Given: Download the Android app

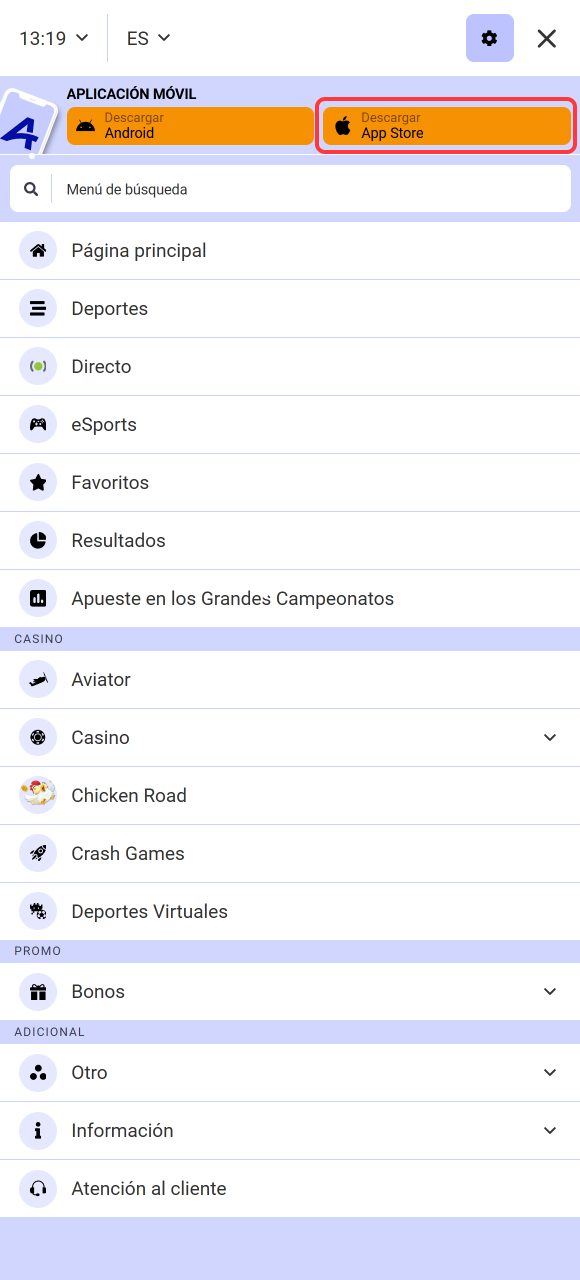Looking at the screenshot, I should tap(189, 126).
